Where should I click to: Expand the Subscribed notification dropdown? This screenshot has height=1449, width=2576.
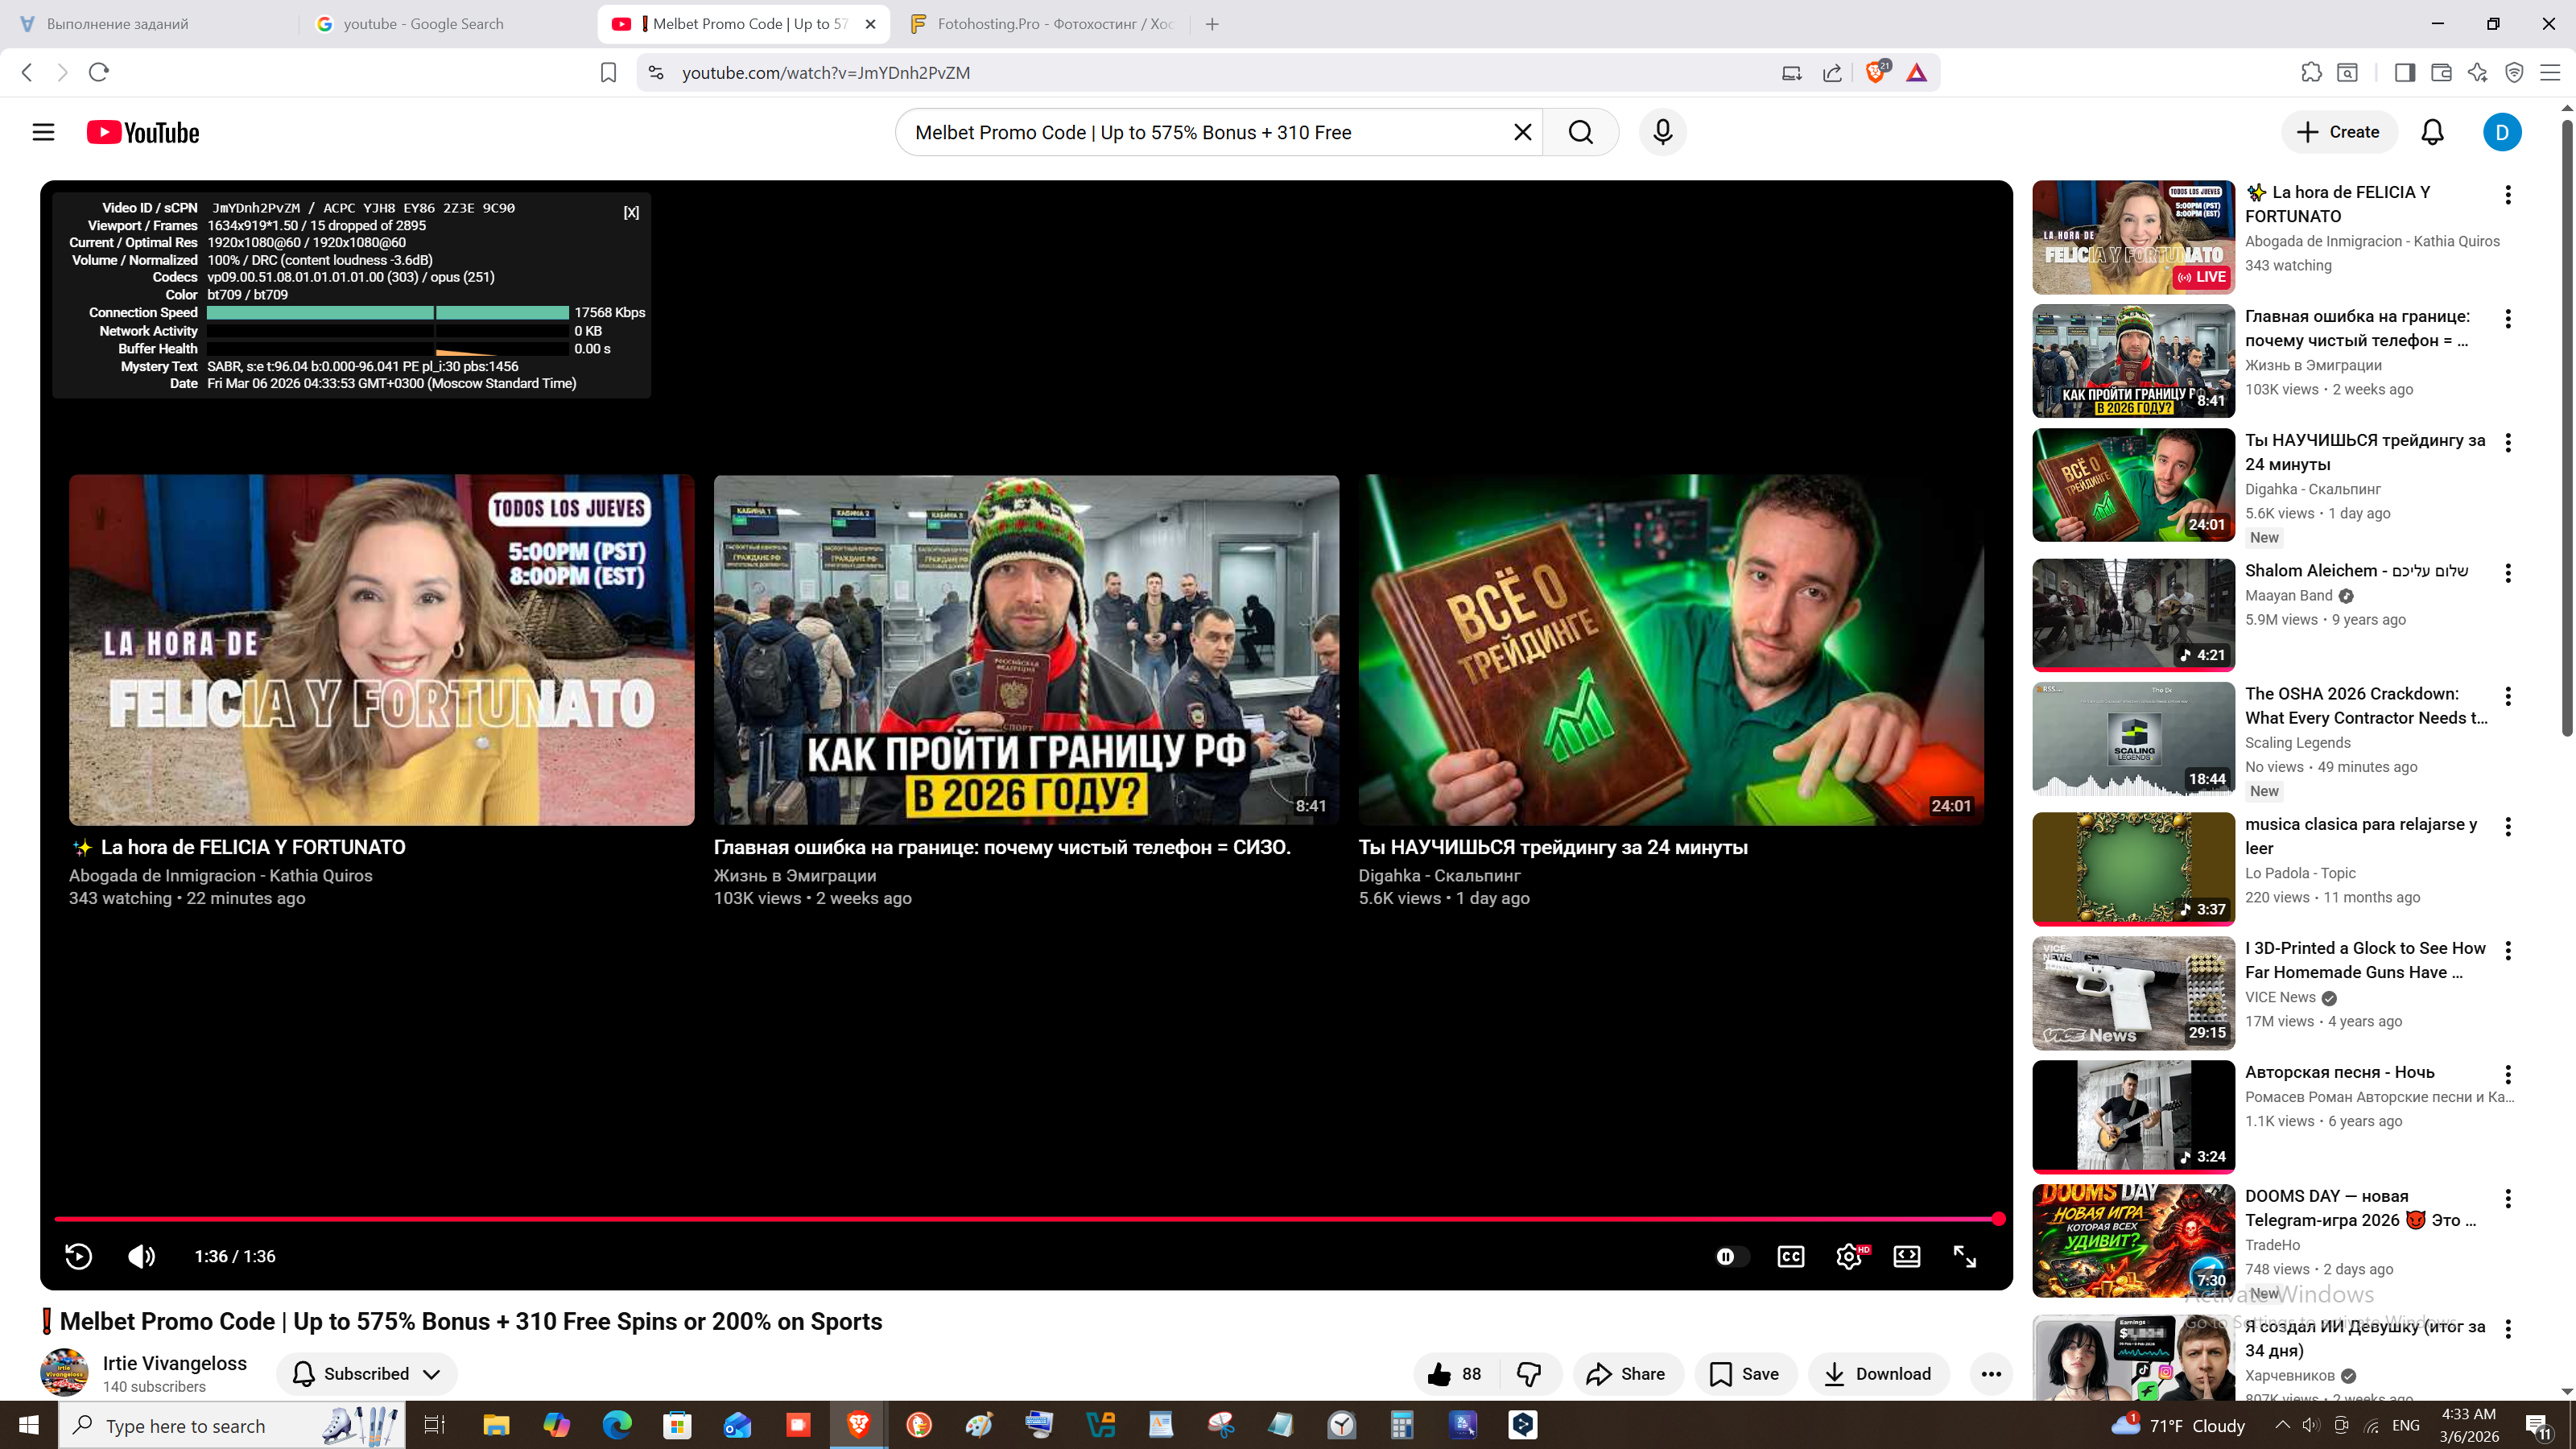432,1374
